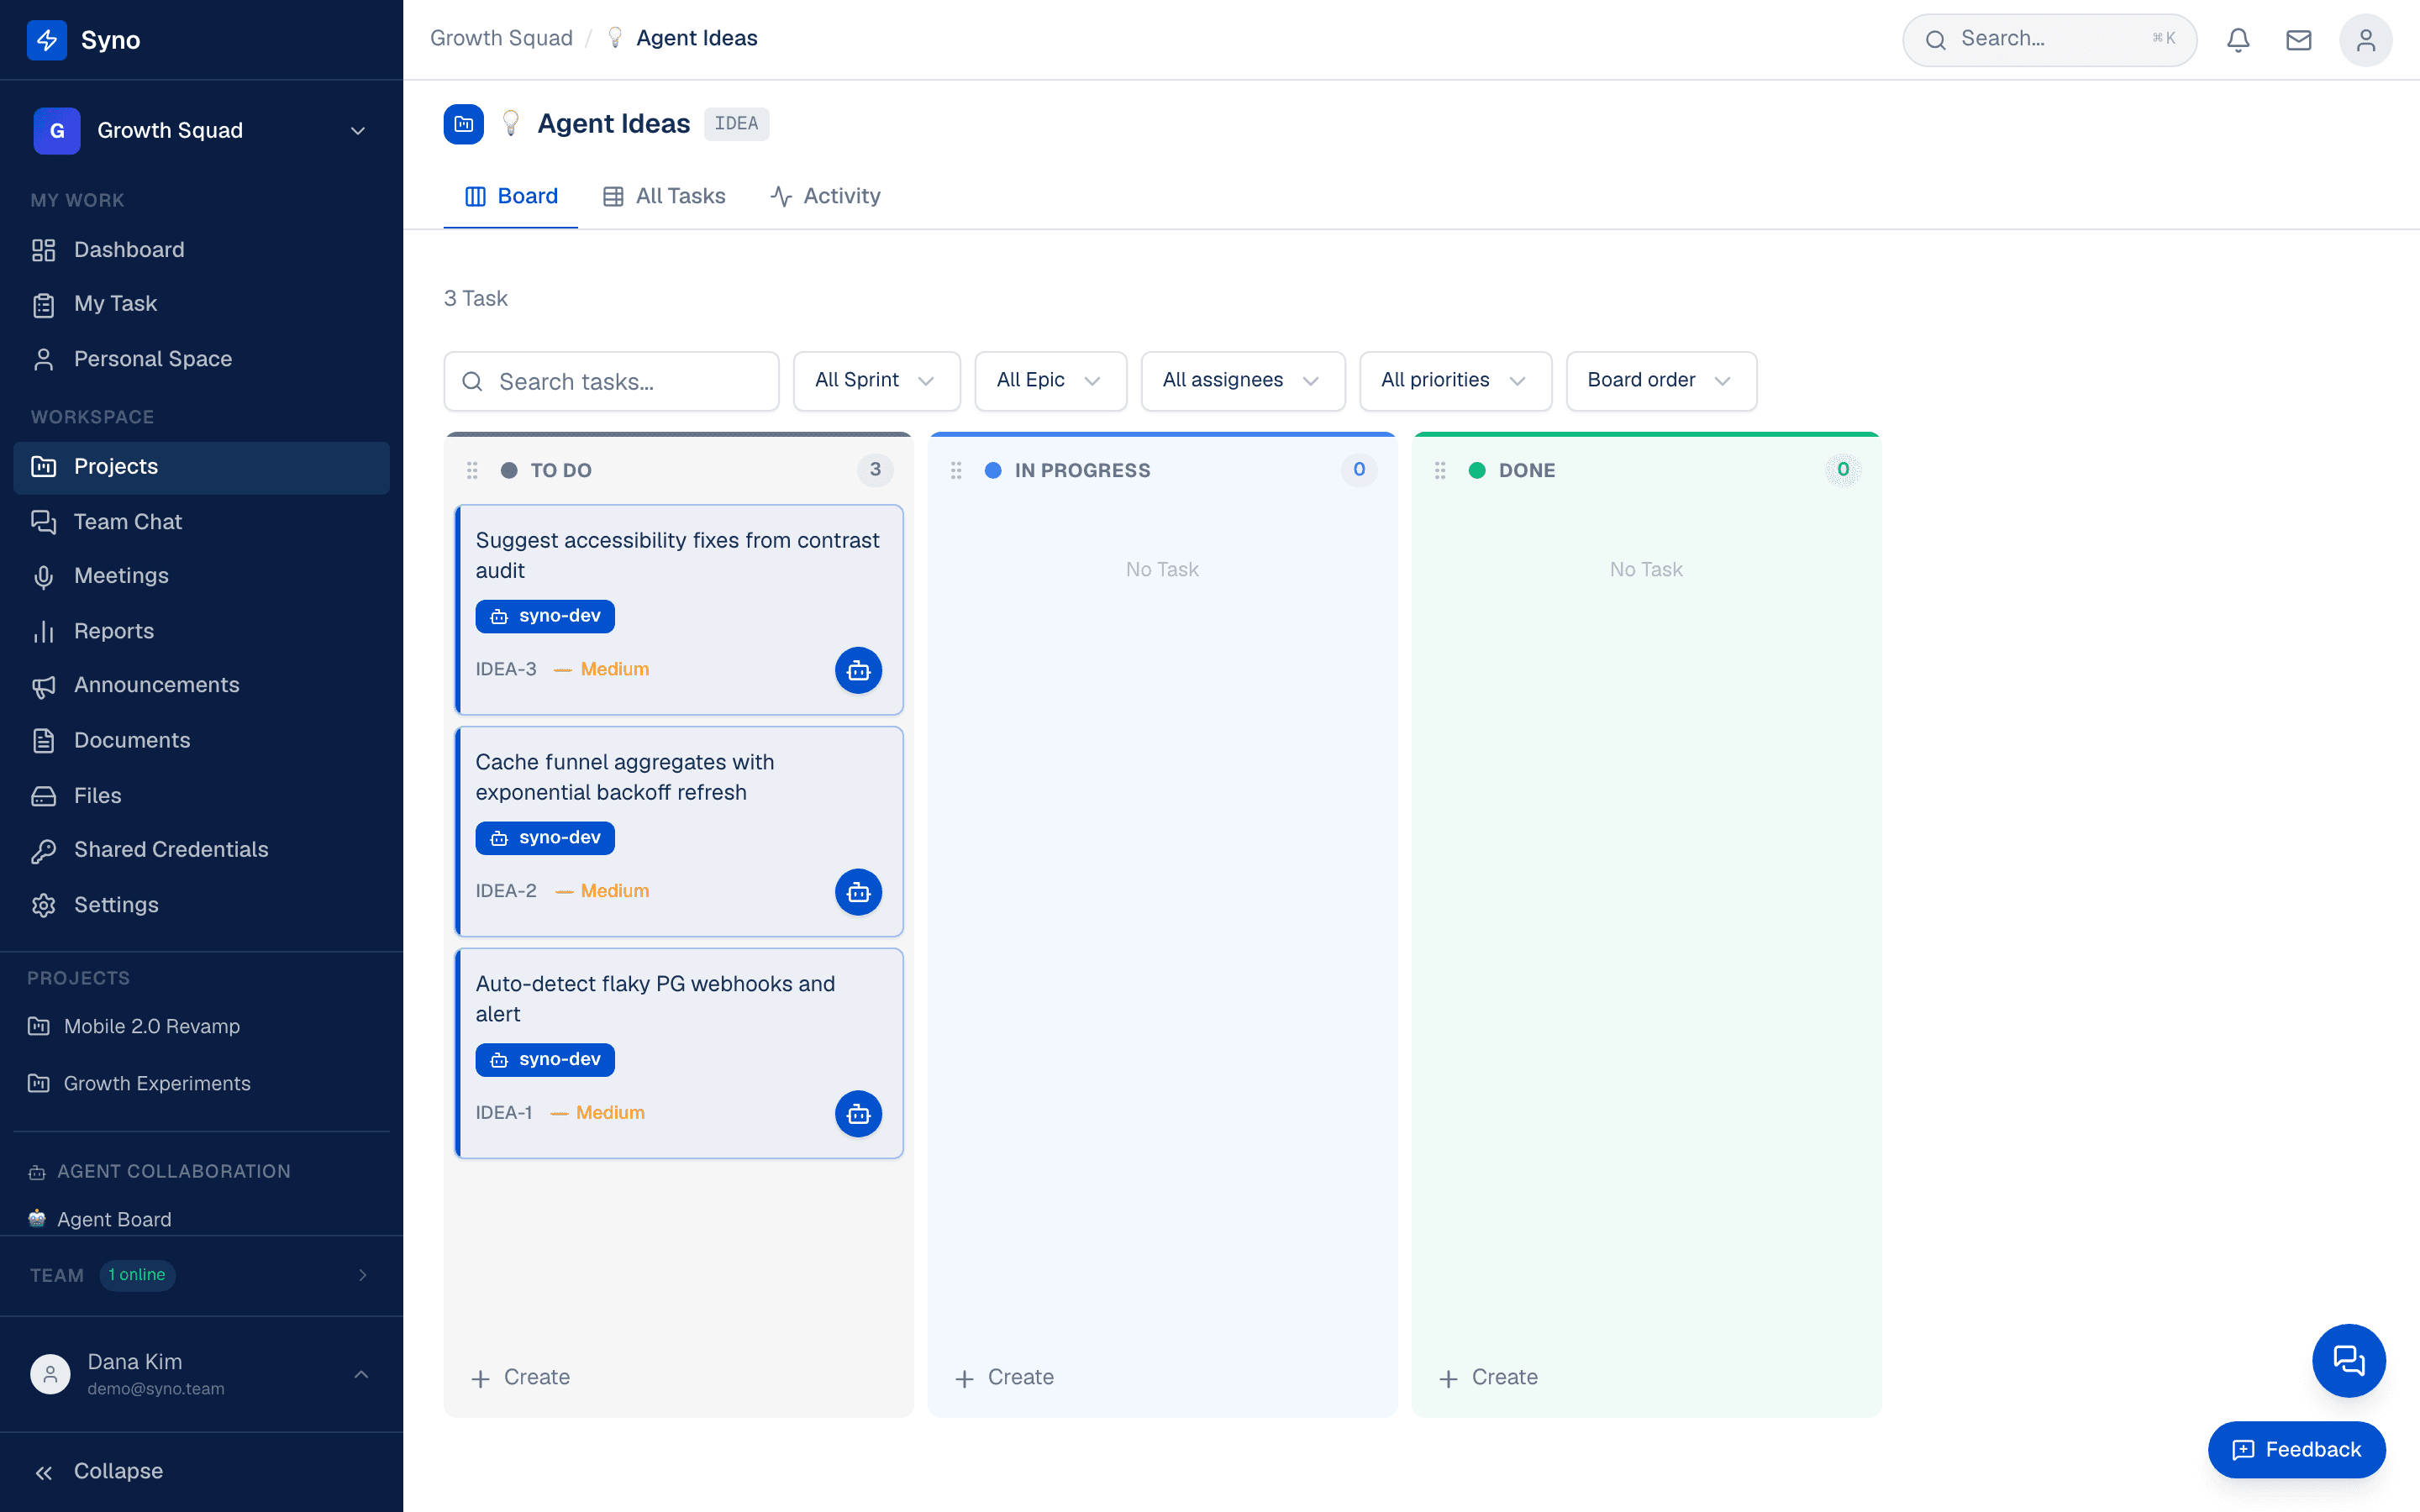Screen dimensions: 2420x1512
Task: Expand the Dana Kim account menu
Action: click(x=201, y=1374)
